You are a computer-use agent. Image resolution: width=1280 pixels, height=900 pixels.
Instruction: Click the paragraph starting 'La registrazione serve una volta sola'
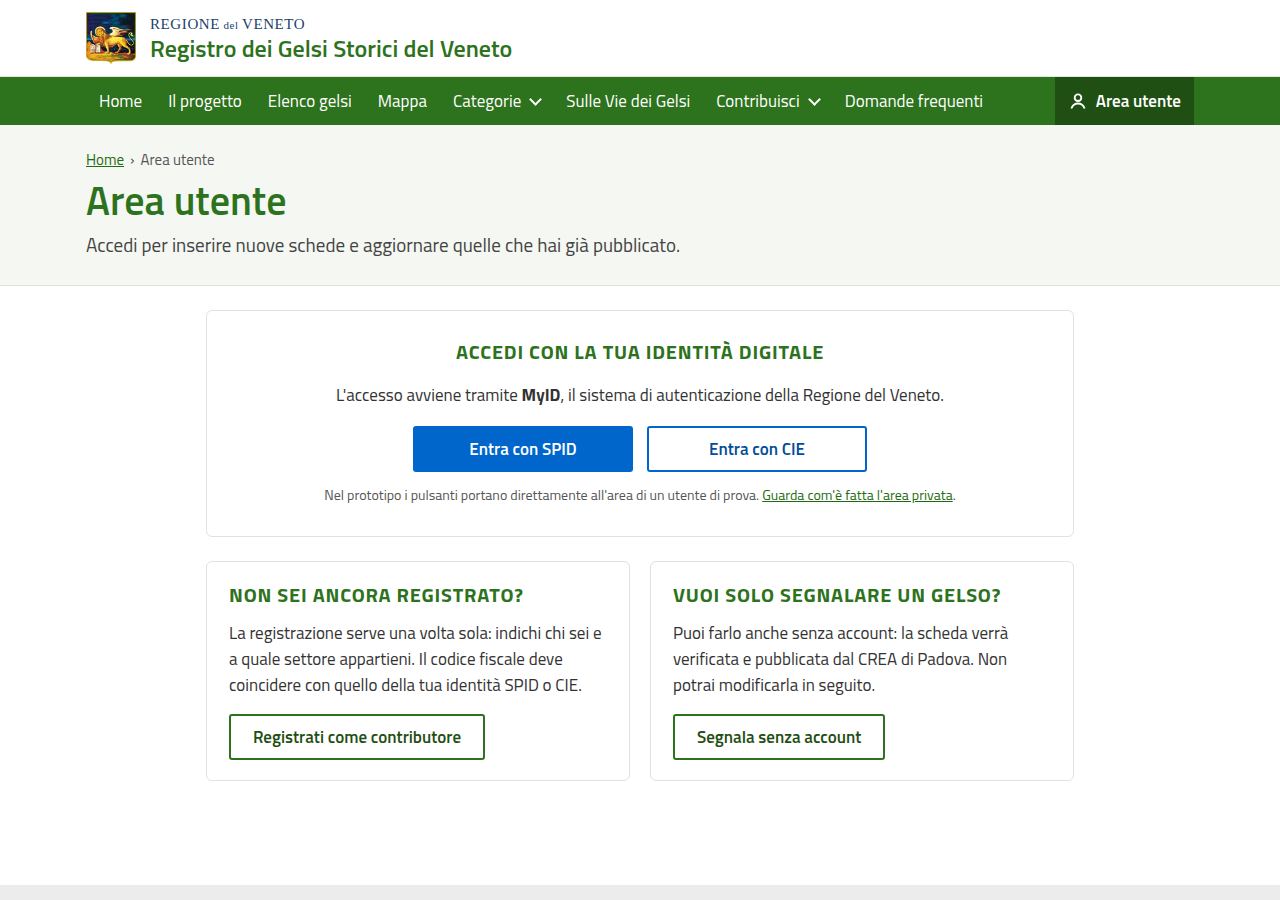click(416, 659)
